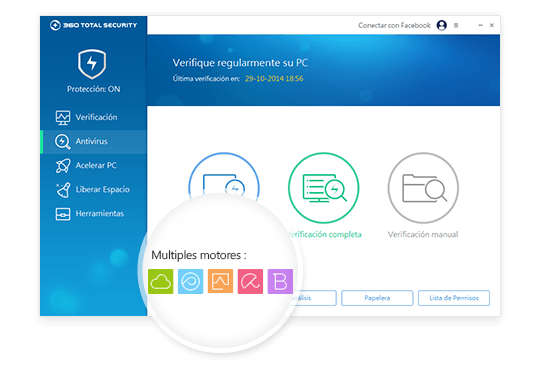540x365 pixels.
Task: Start Verificación manual folder scan
Action: [423, 188]
